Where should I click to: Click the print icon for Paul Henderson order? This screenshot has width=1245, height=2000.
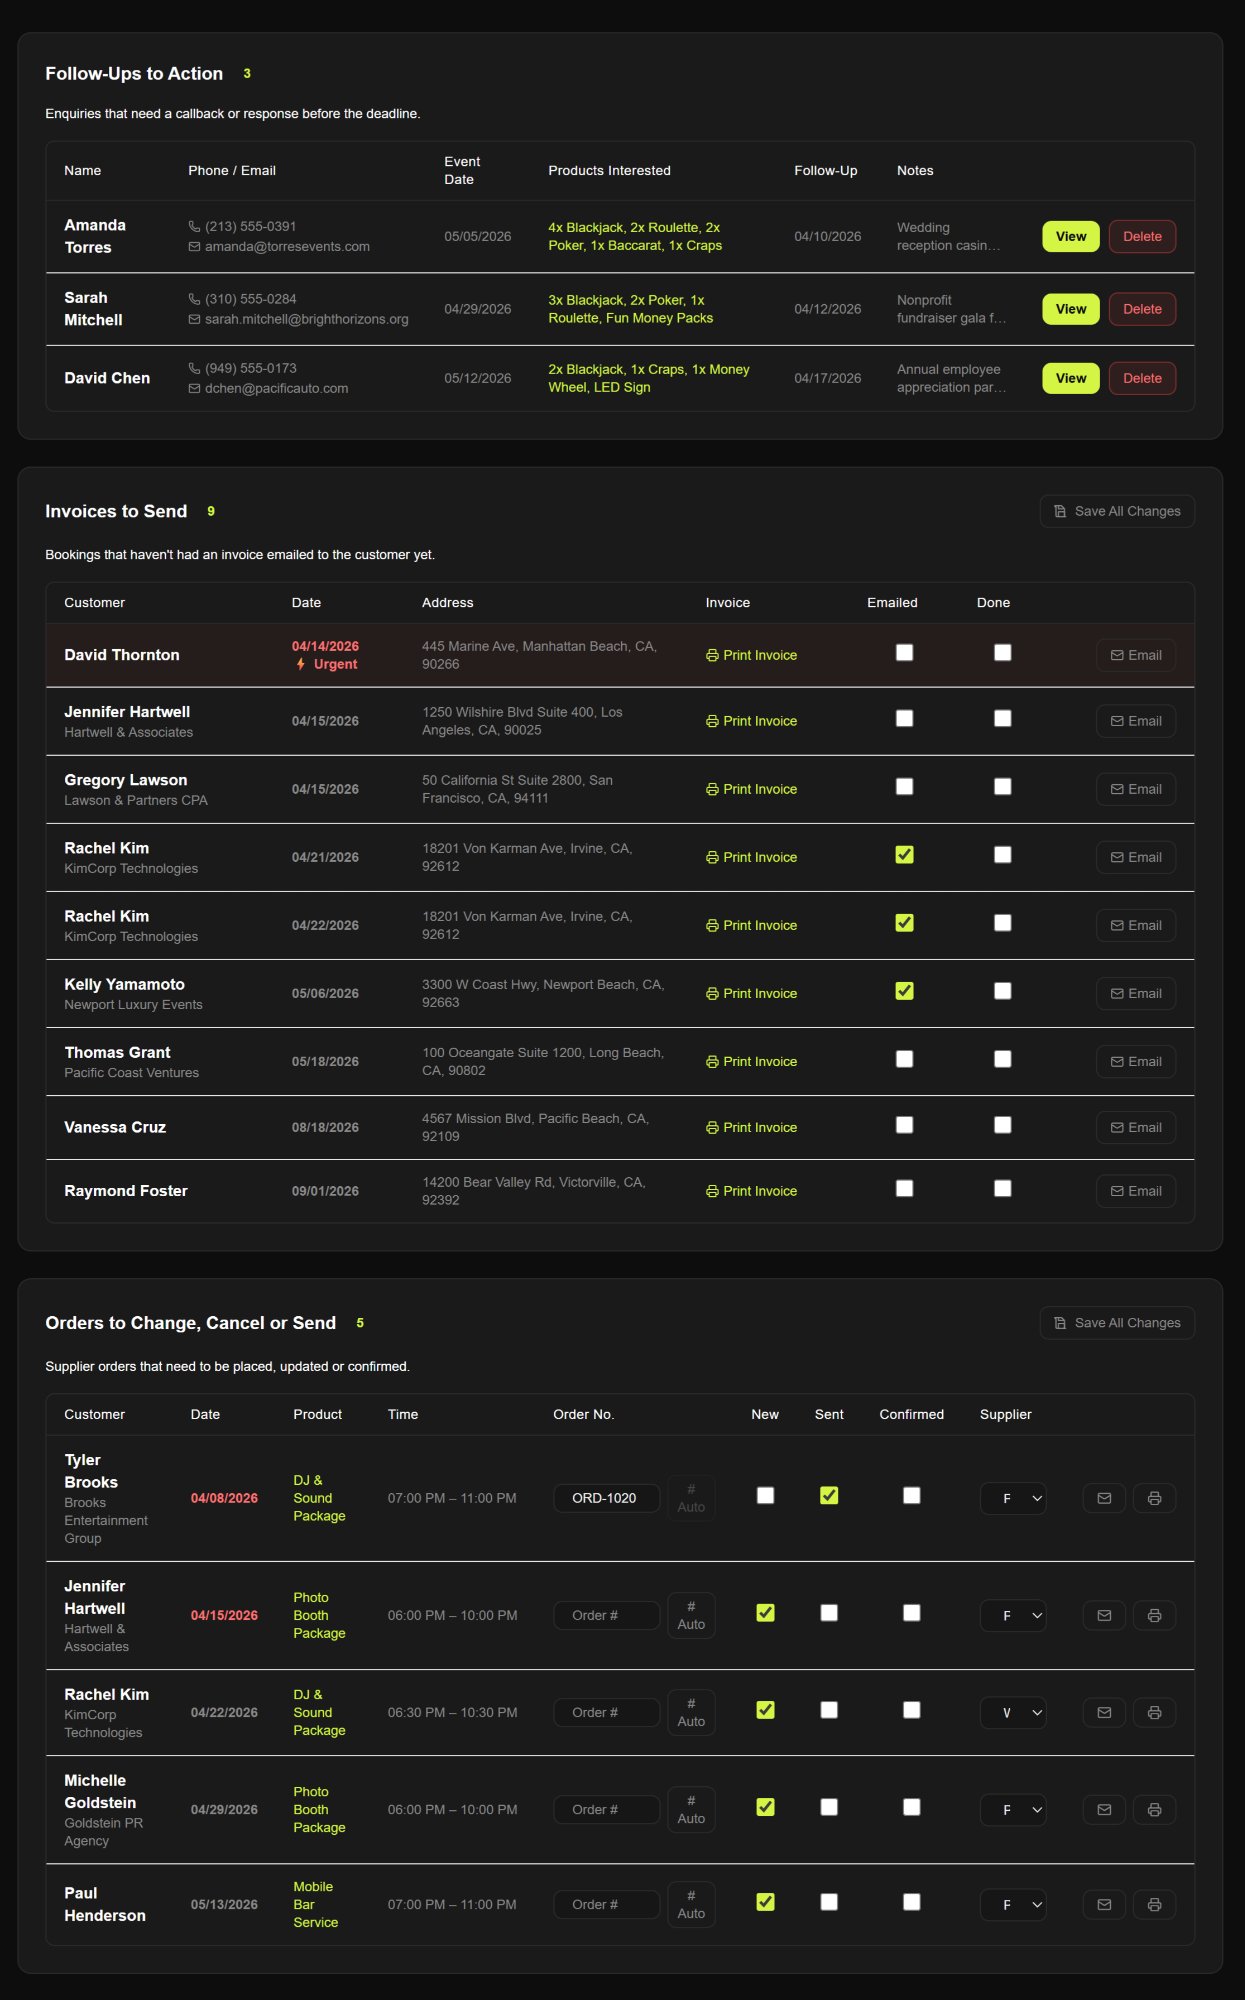tap(1154, 1904)
